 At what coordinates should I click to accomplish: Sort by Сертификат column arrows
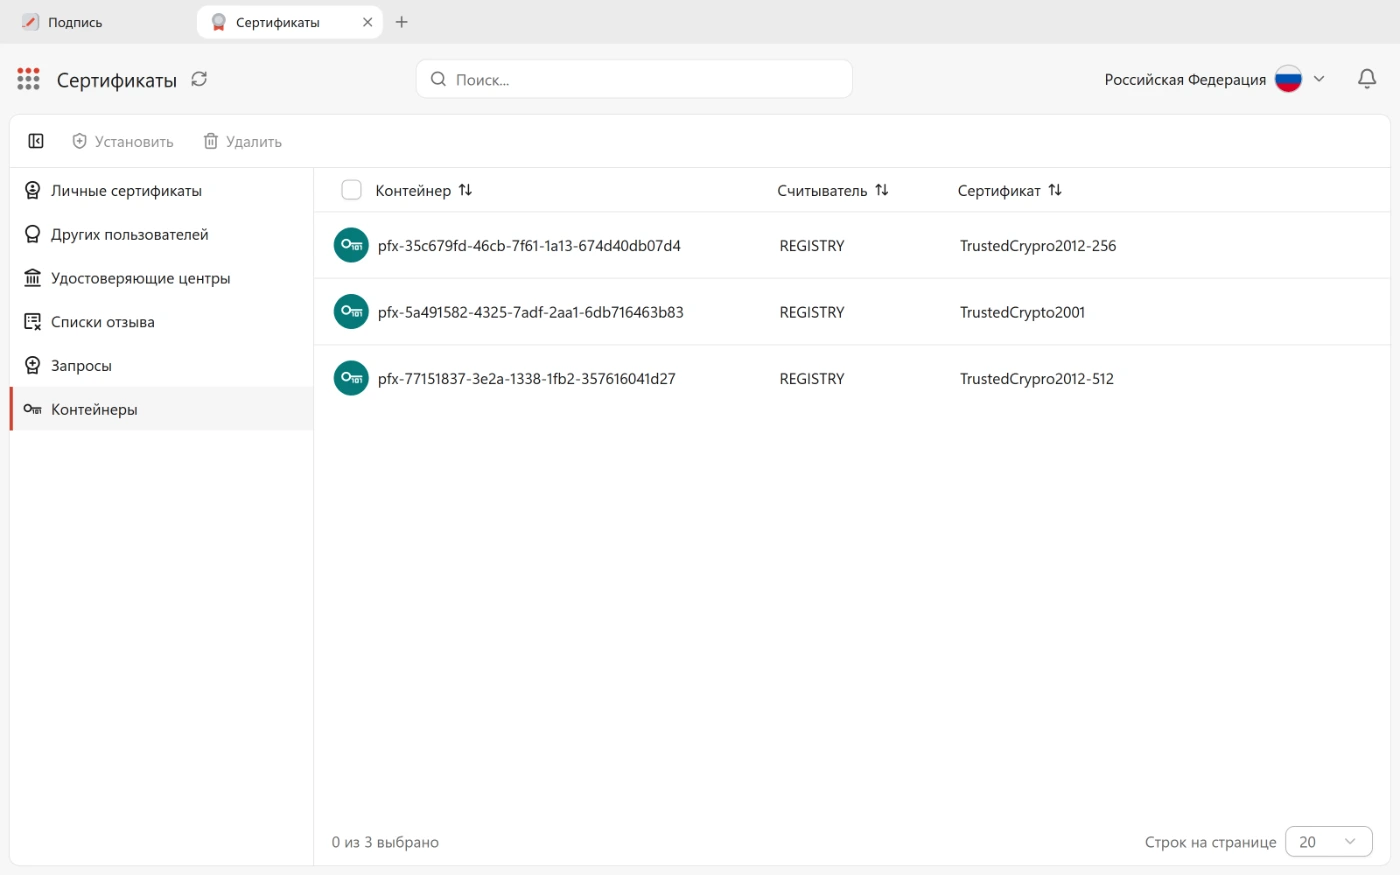[x=1055, y=190]
